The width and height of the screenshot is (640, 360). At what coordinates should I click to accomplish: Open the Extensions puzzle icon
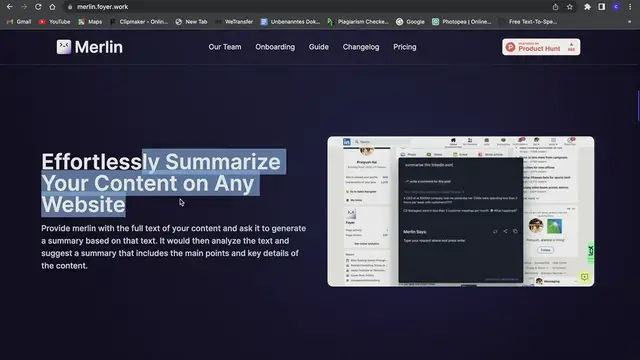click(587, 7)
